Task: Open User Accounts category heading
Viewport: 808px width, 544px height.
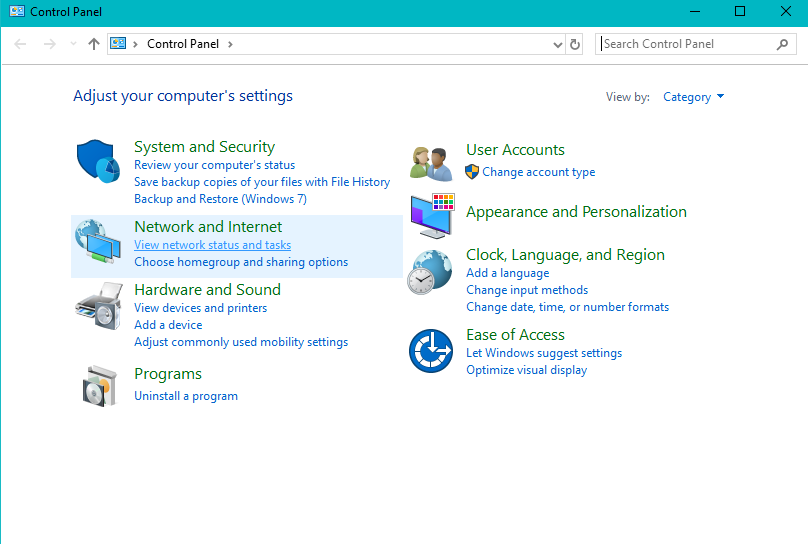Action: [x=515, y=150]
